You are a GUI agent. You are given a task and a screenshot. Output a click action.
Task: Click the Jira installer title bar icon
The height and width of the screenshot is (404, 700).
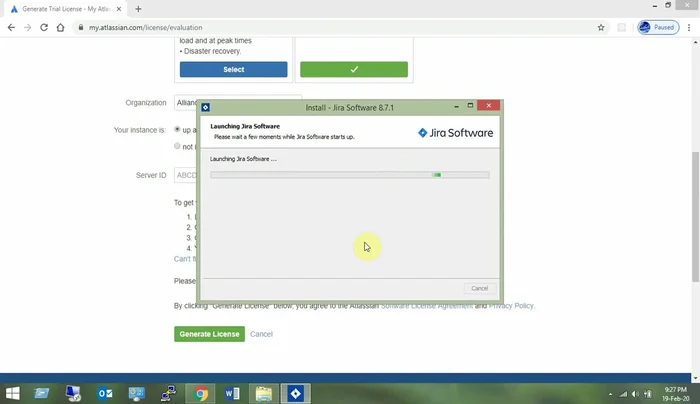pos(205,107)
